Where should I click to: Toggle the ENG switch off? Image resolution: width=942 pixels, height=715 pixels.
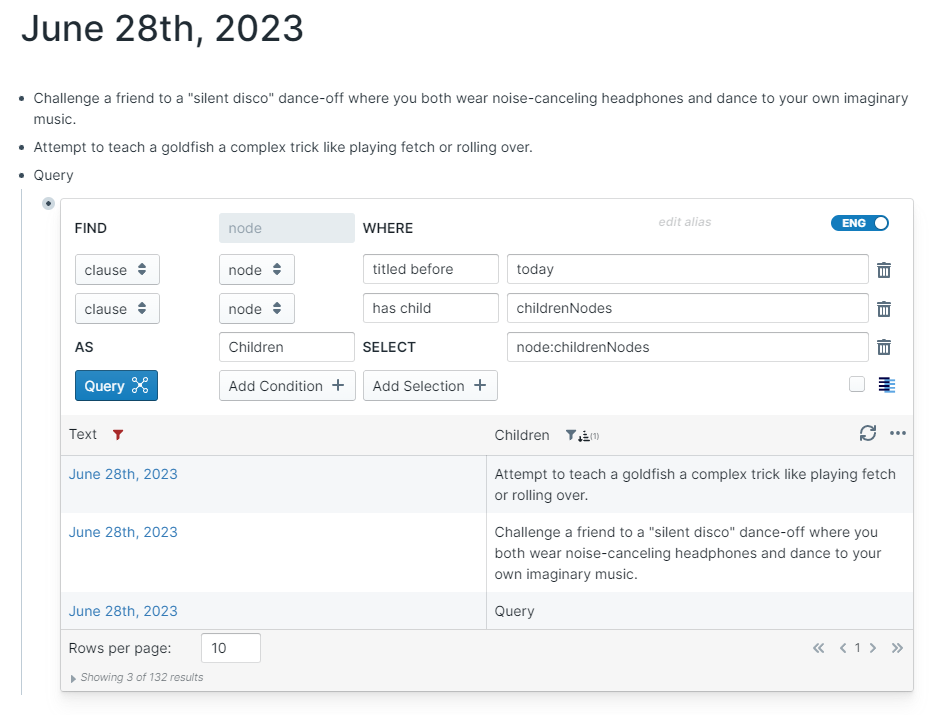860,223
